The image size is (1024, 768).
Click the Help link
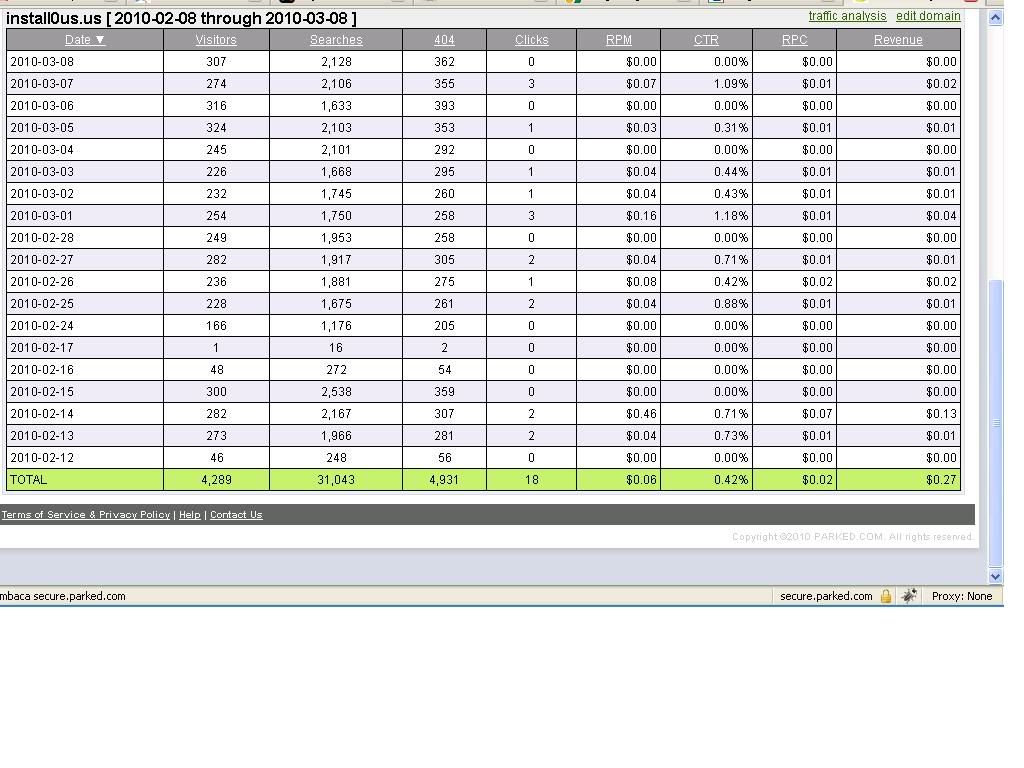click(x=189, y=514)
